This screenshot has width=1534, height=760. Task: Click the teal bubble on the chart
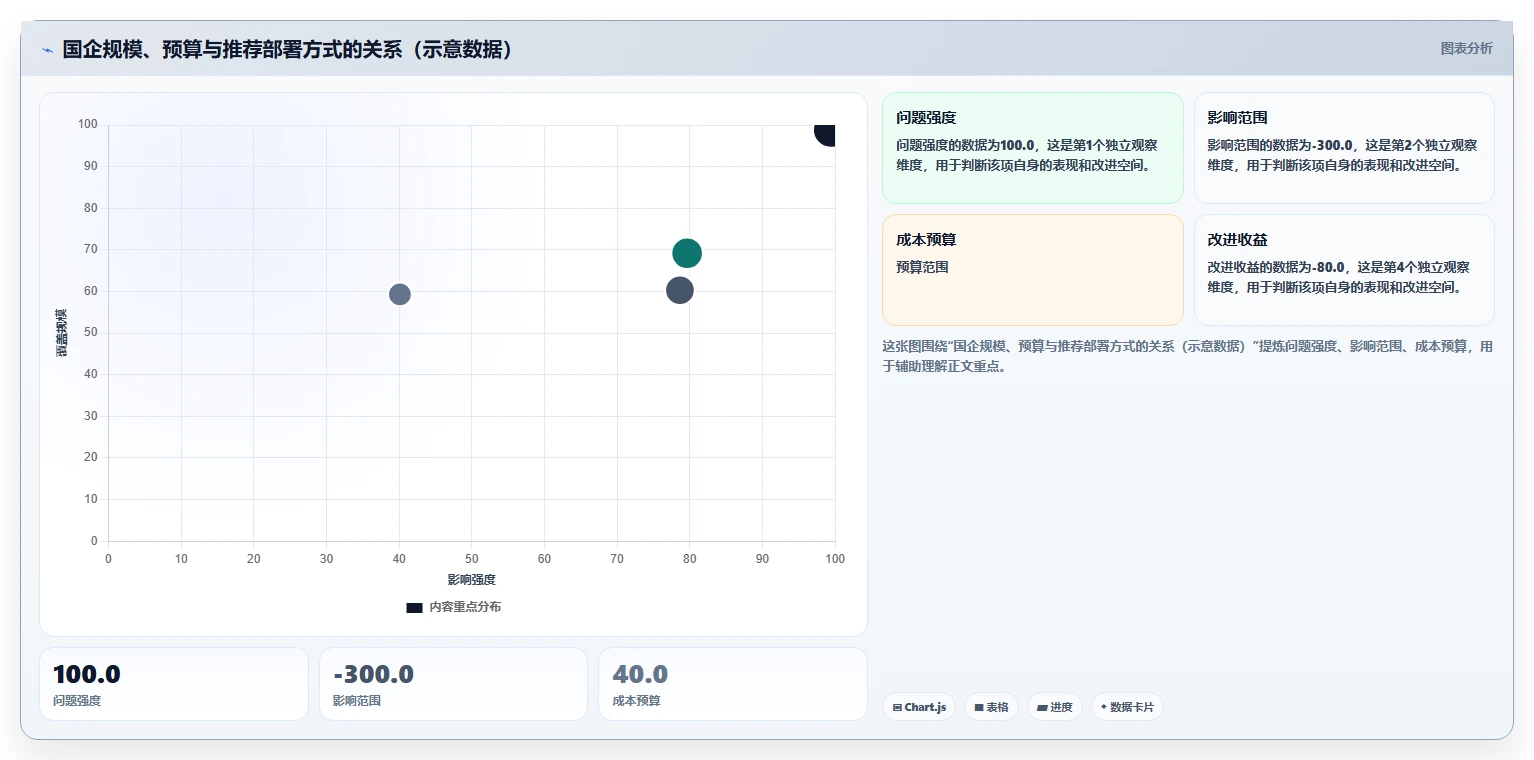(x=687, y=253)
